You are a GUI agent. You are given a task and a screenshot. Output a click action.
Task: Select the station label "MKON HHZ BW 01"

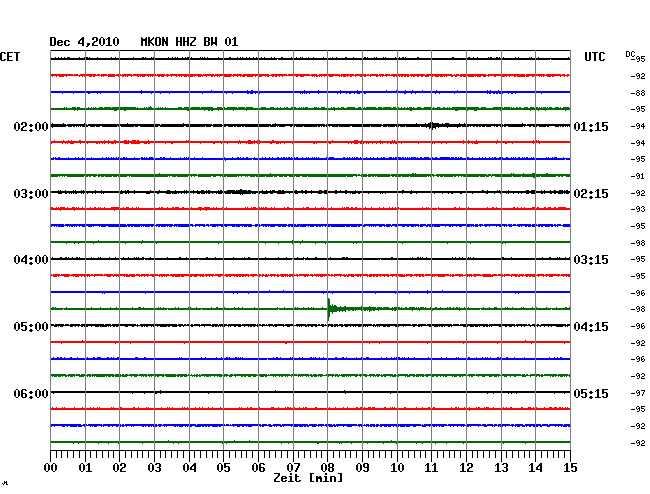point(189,42)
